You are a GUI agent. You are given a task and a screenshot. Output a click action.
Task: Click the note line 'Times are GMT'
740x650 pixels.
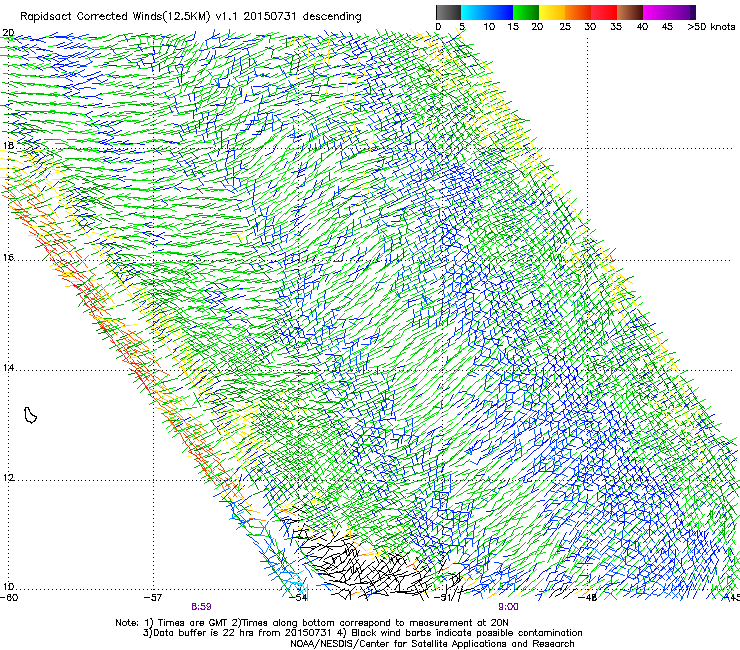point(193,623)
